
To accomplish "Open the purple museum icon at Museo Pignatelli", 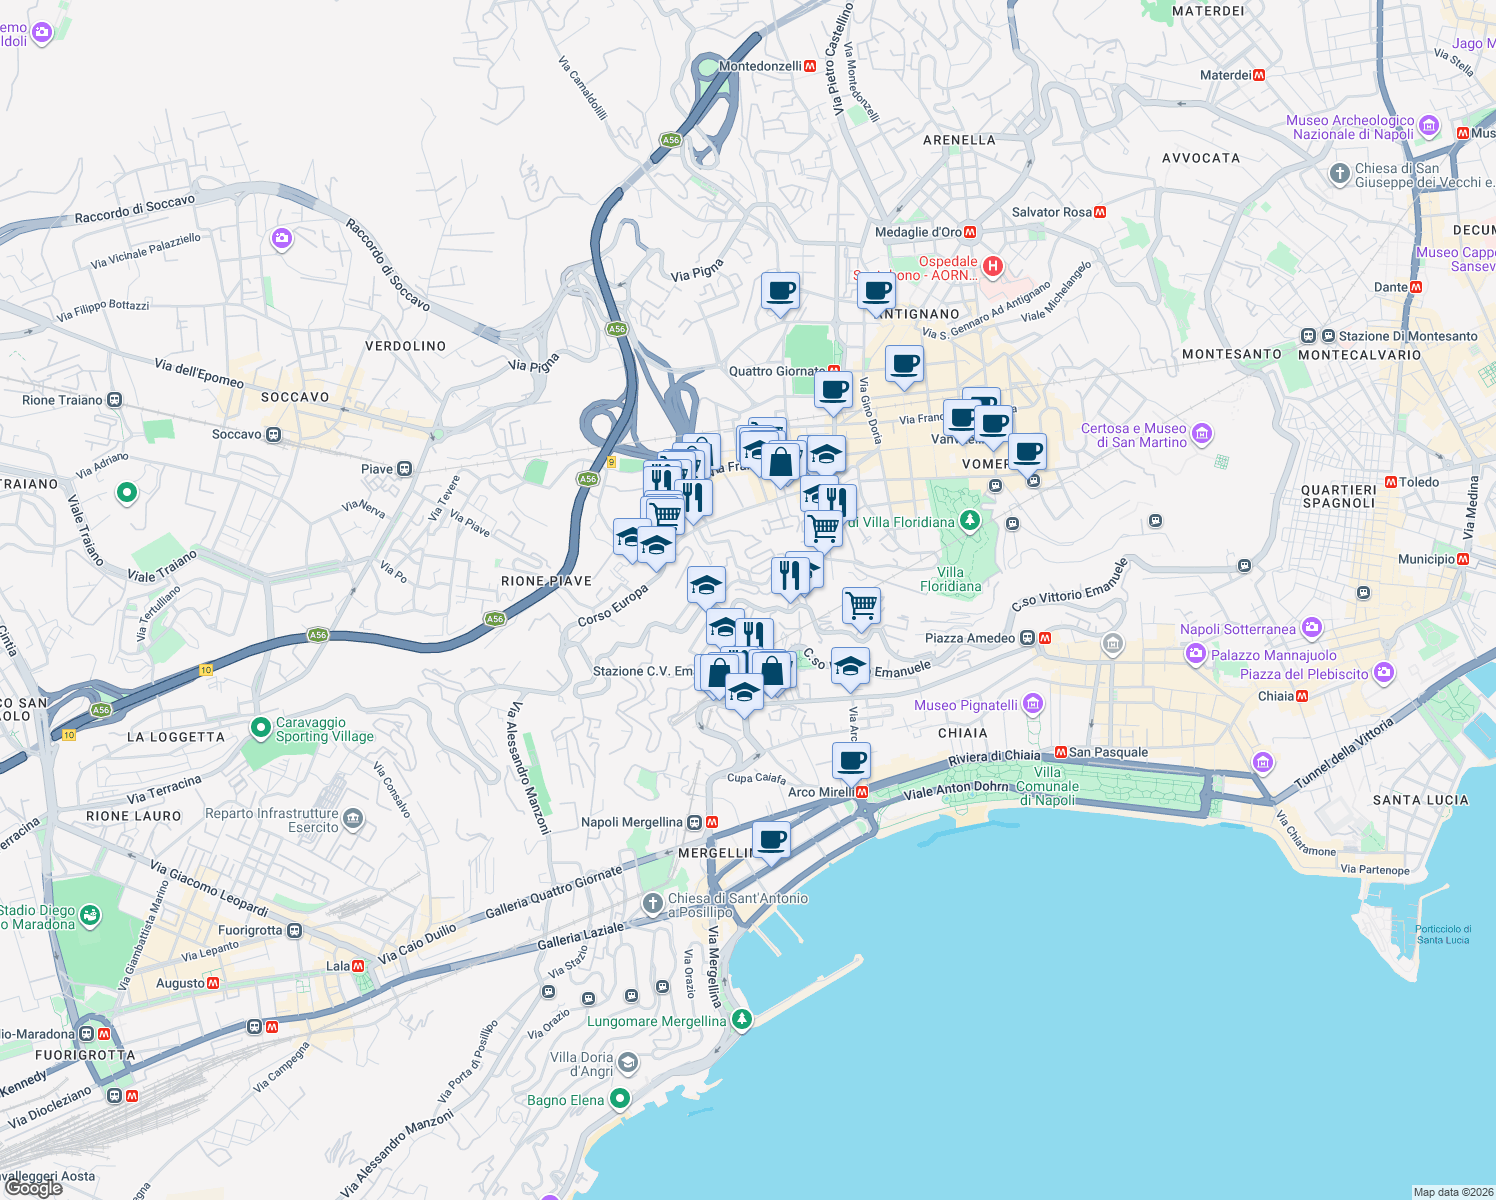I will [1031, 704].
